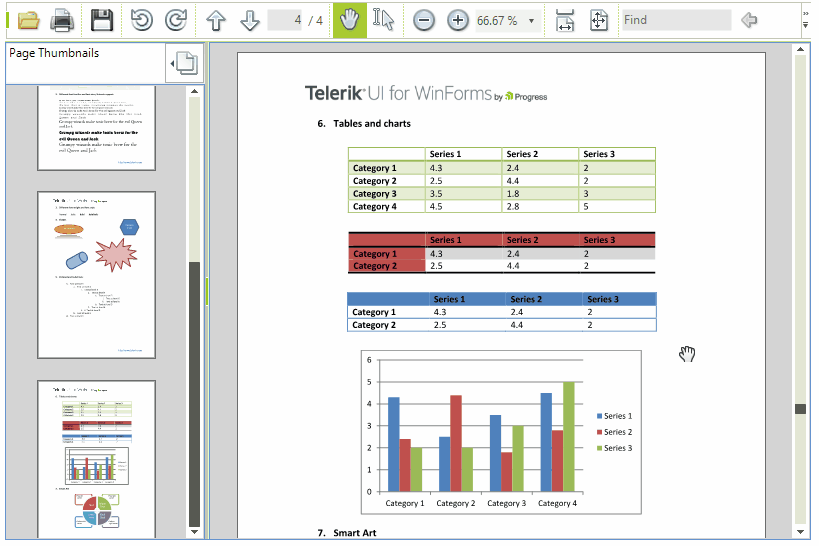Print the document using the printer icon
Image resolution: width=819 pixels, height=546 pixels.
click(x=62, y=20)
